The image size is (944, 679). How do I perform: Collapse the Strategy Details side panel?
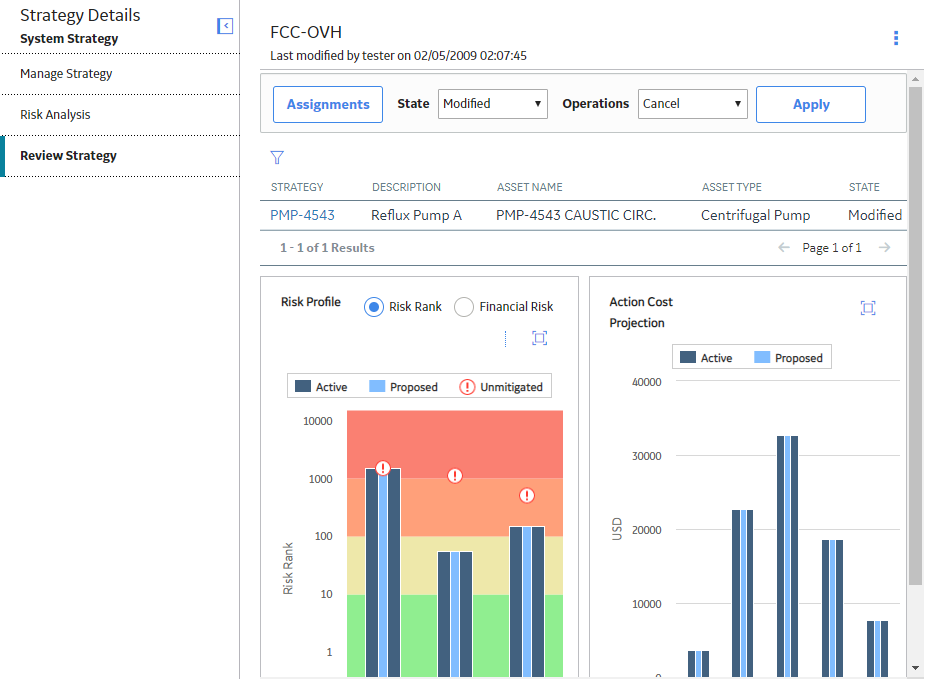225,26
